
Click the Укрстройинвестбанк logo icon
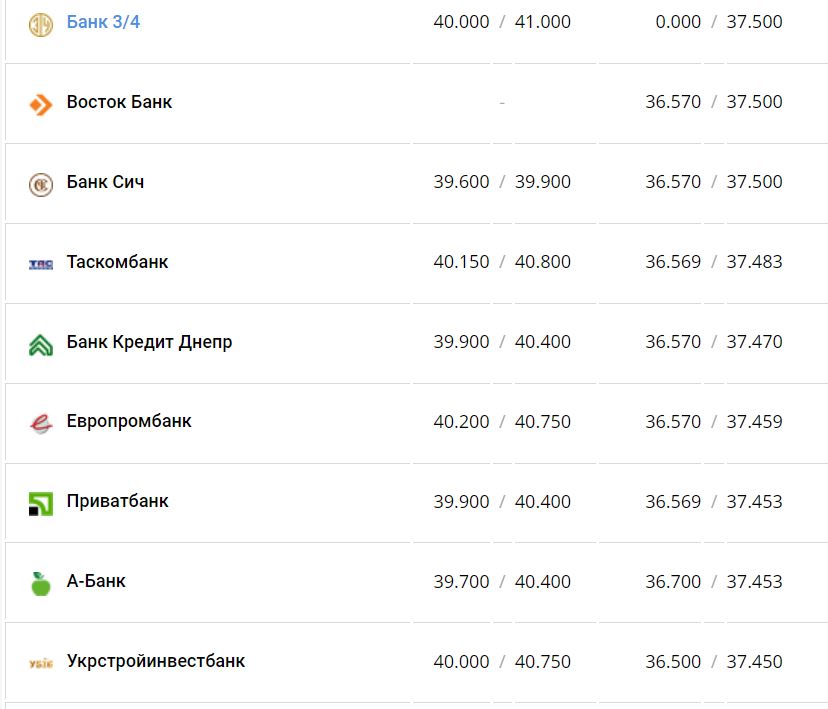[40, 663]
